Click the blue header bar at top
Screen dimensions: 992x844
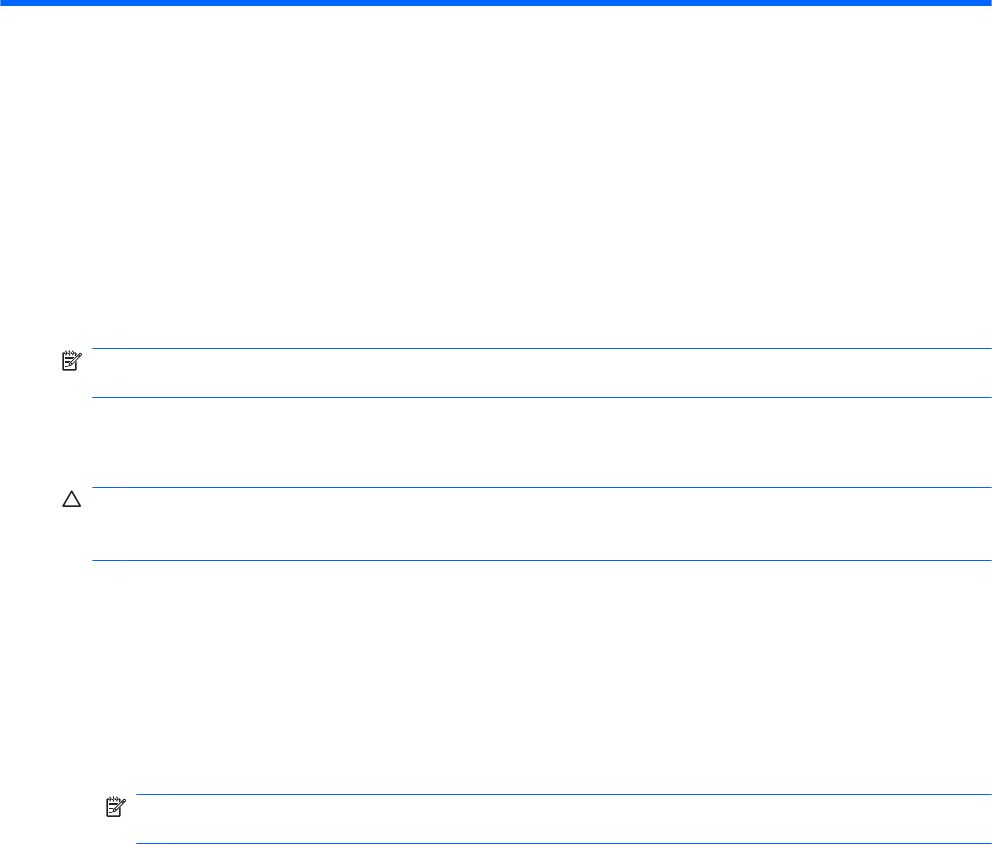tap(496, 4)
